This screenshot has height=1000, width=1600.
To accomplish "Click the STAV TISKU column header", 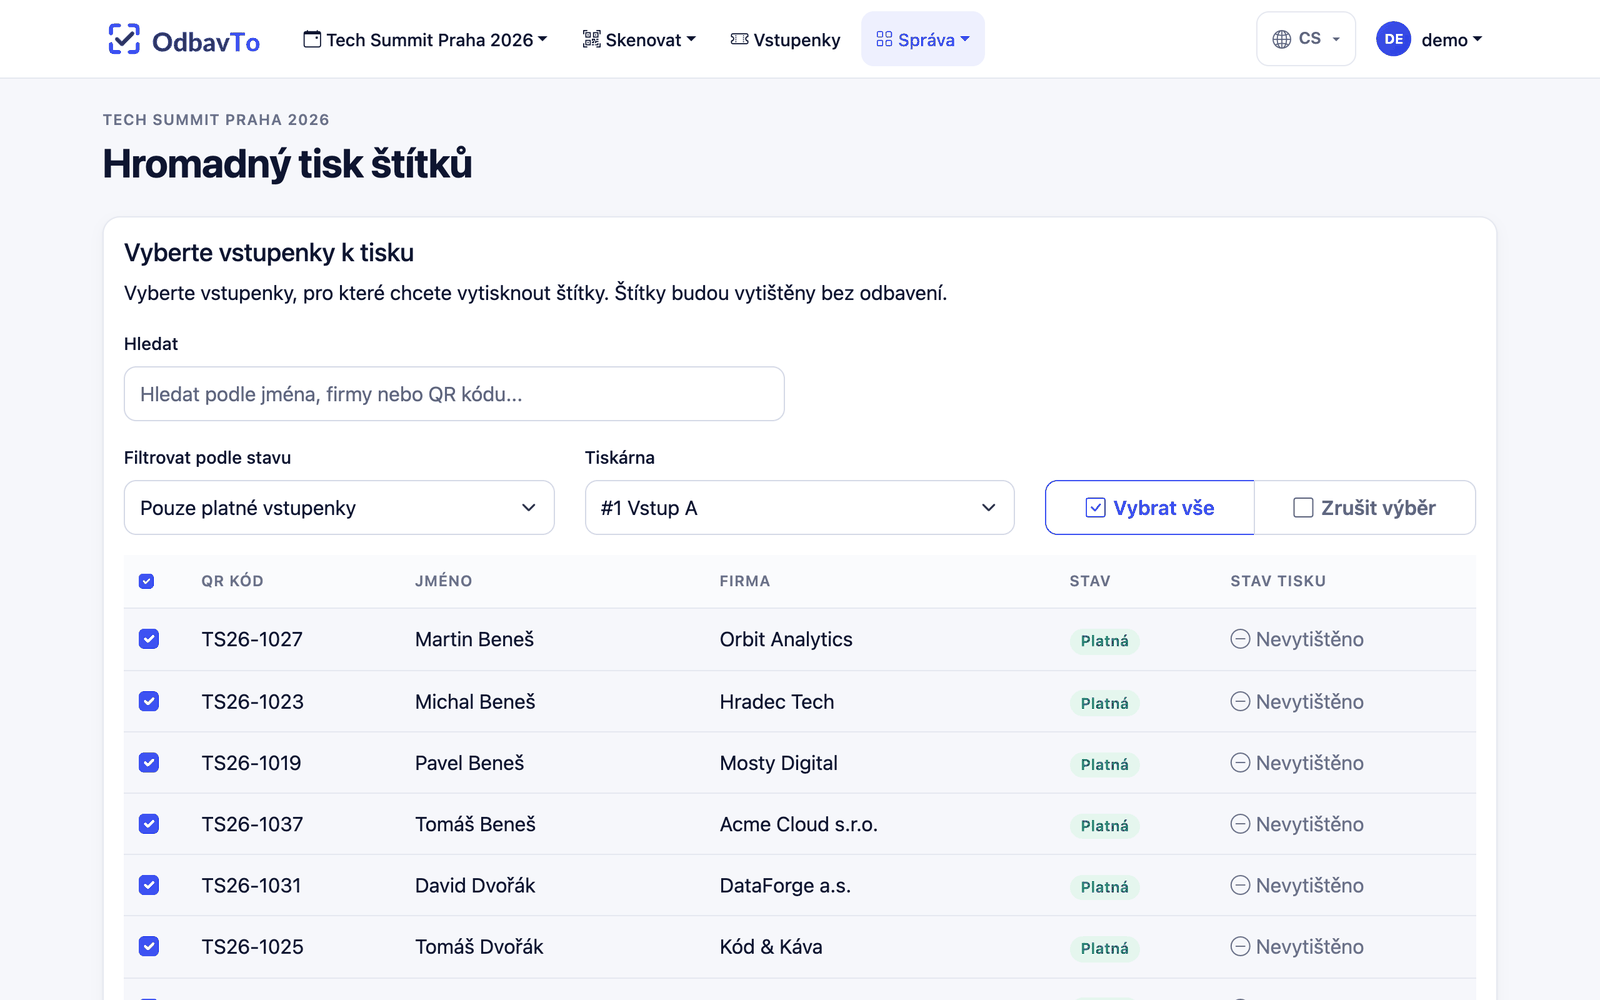I will pyautogui.click(x=1278, y=581).
